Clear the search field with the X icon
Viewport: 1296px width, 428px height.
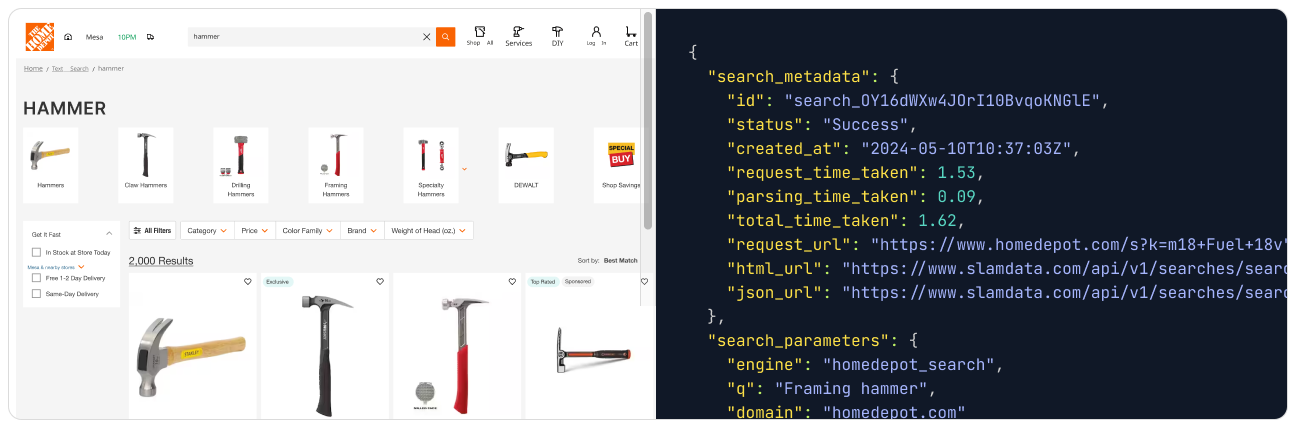coord(427,37)
